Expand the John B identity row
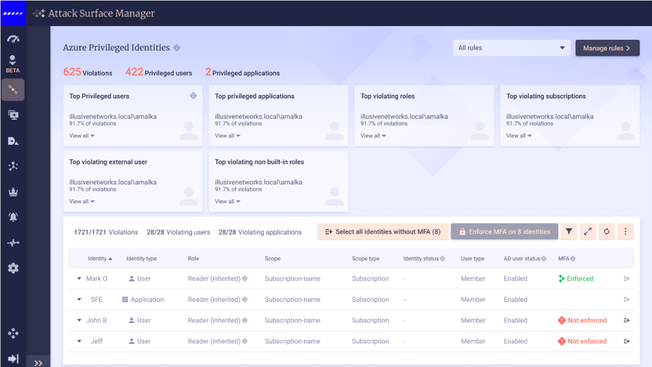This screenshot has height=367, width=652. click(79, 320)
